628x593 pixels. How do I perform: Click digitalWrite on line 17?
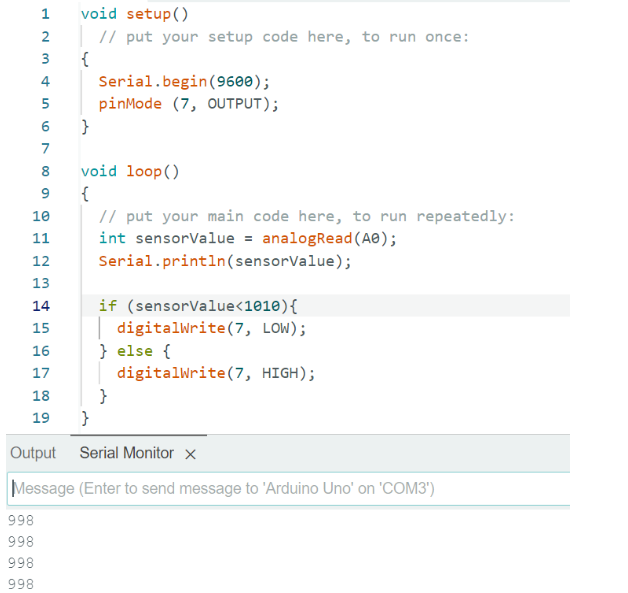click(x=171, y=373)
